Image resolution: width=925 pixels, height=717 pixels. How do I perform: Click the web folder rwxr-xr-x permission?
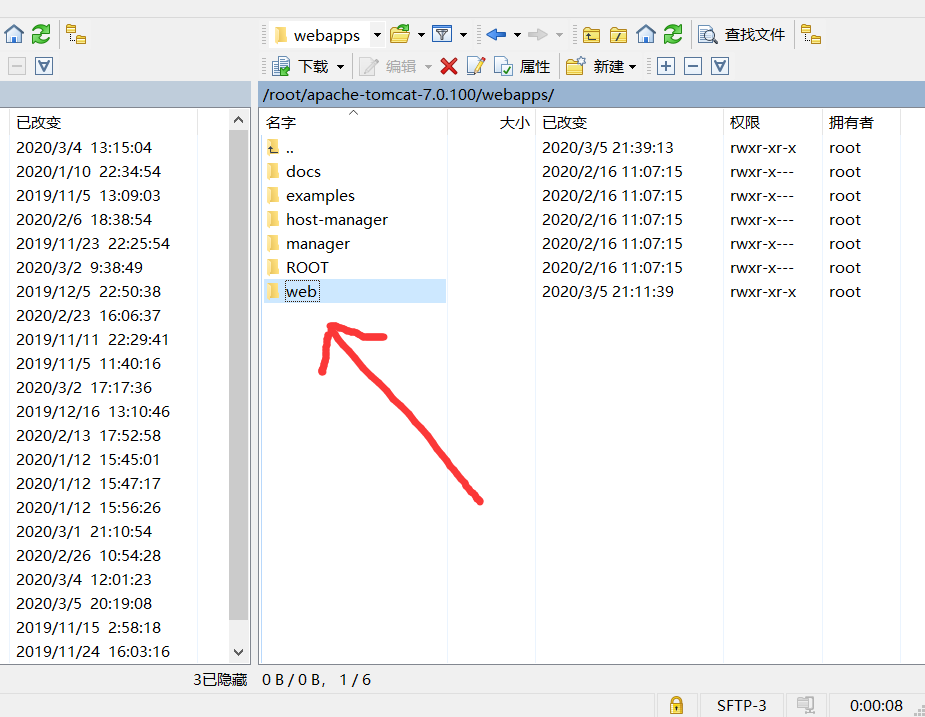click(x=763, y=292)
